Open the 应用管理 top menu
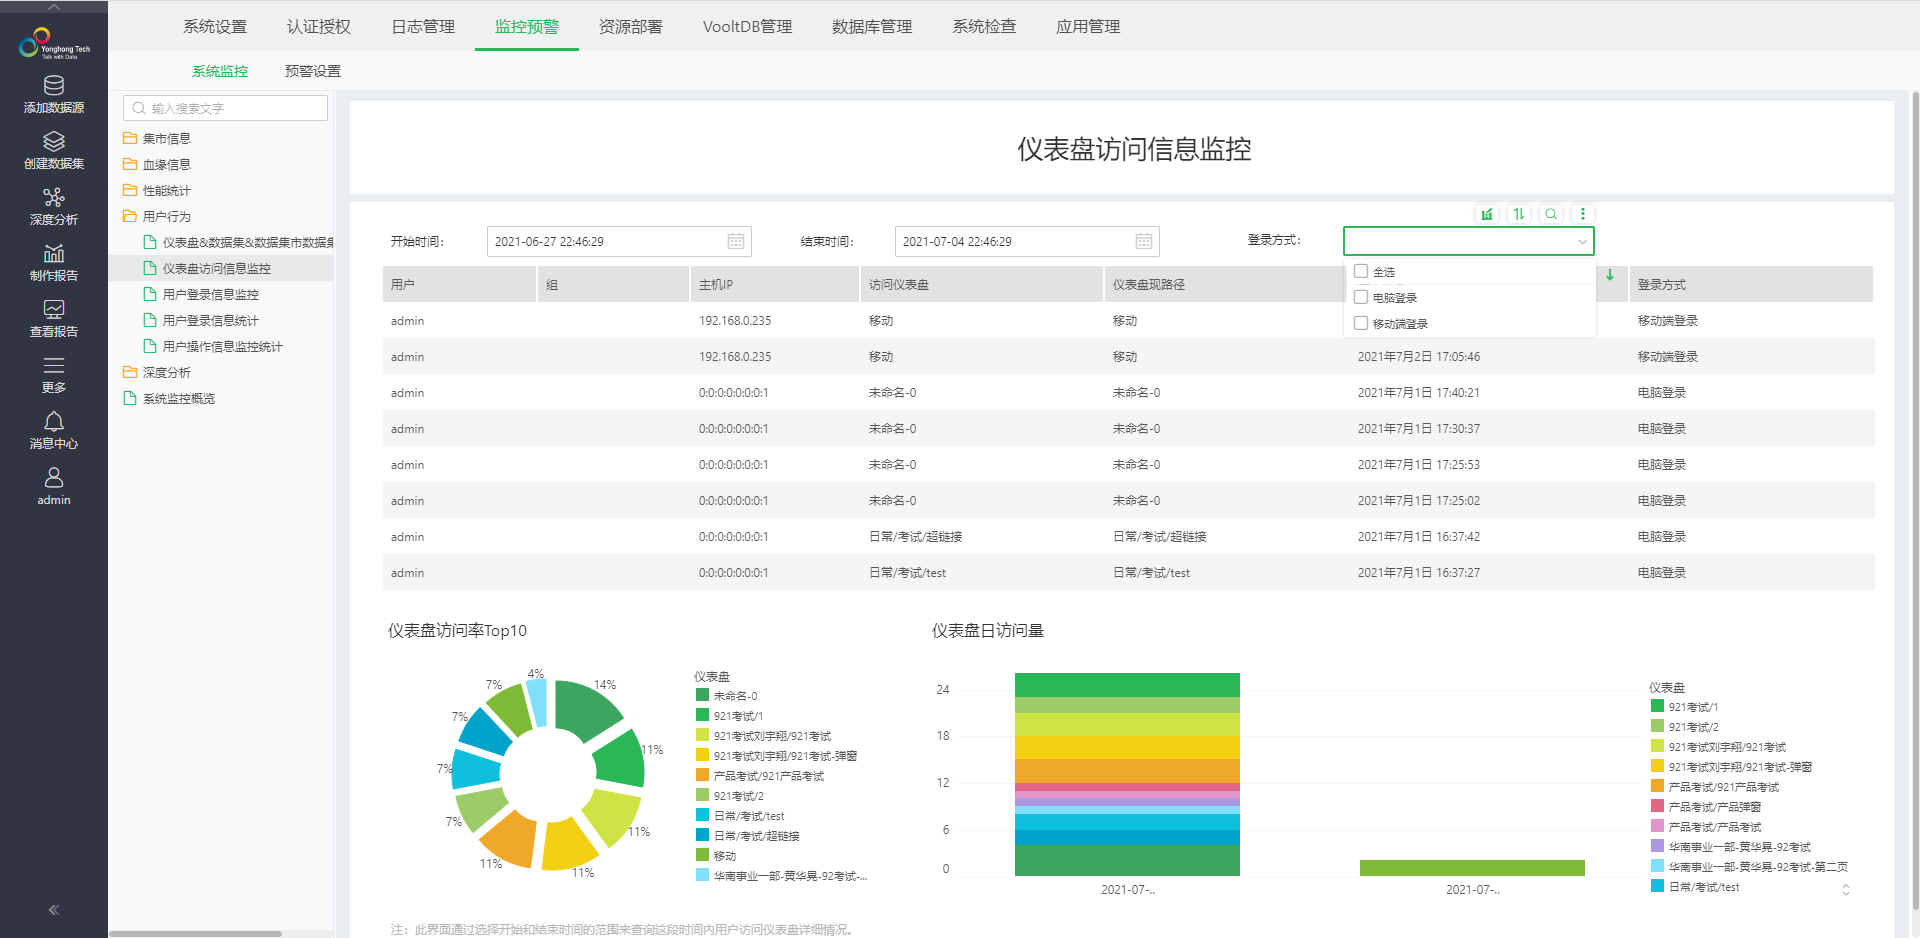 pos(1088,26)
